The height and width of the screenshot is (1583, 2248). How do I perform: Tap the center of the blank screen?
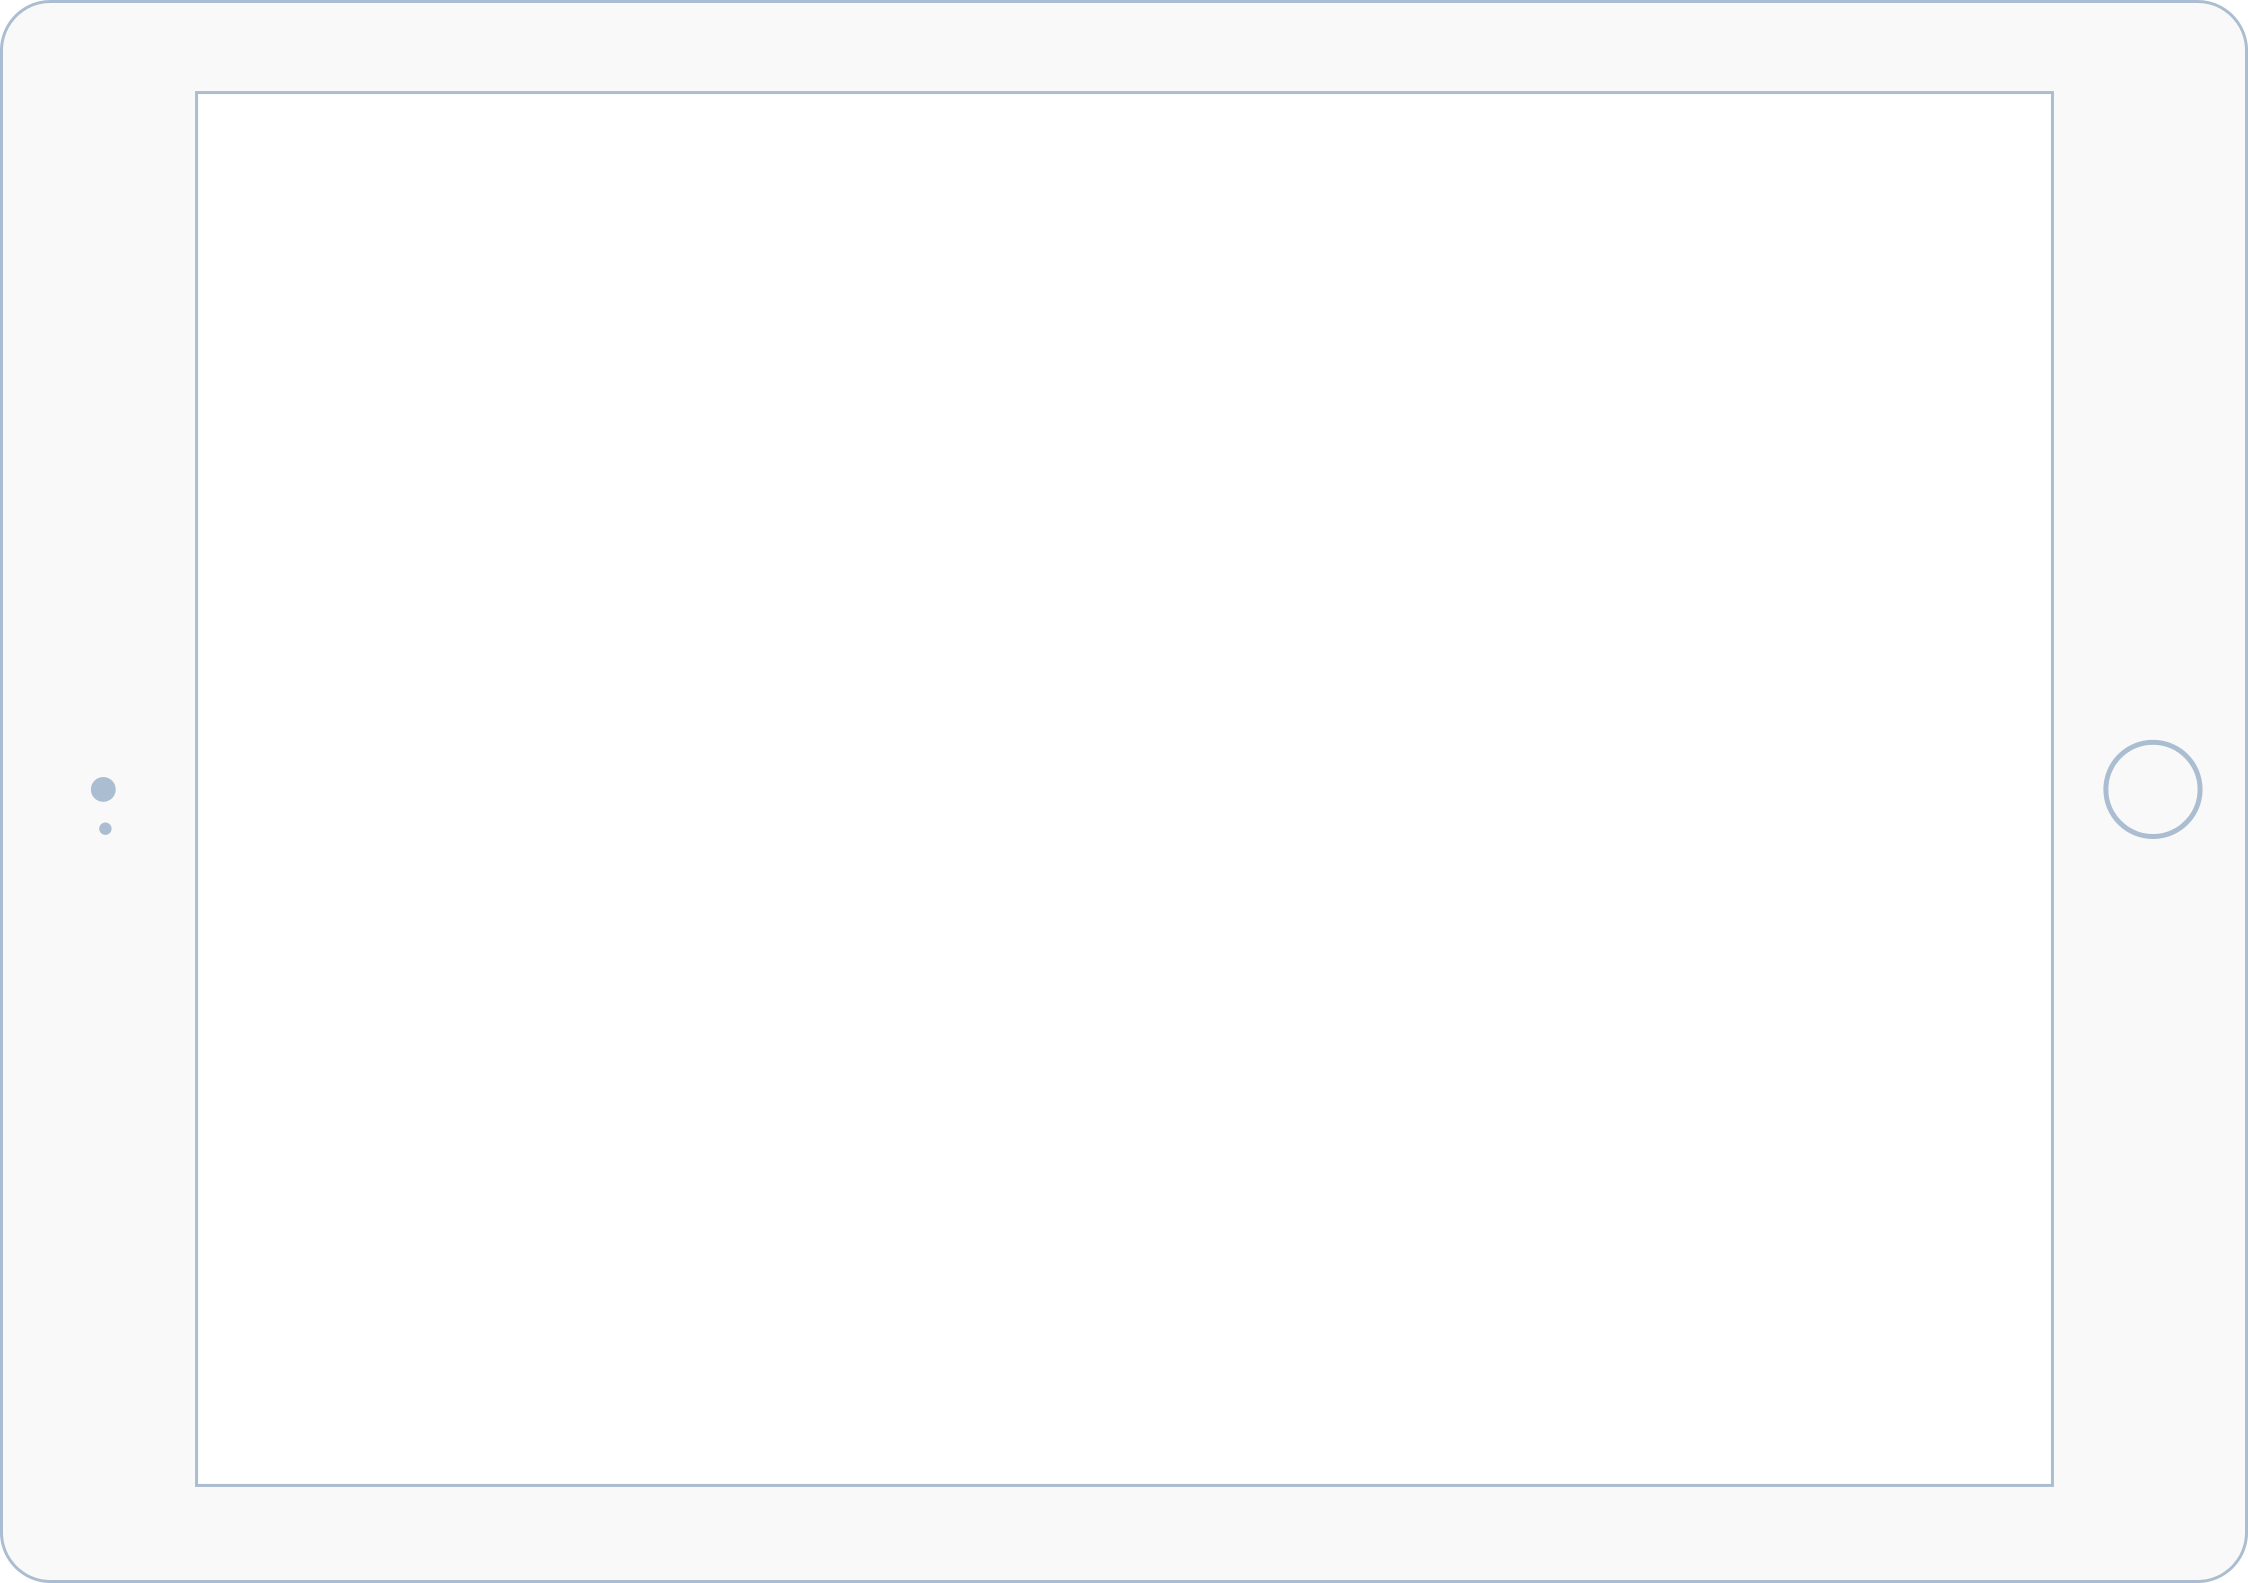coord(1124,789)
